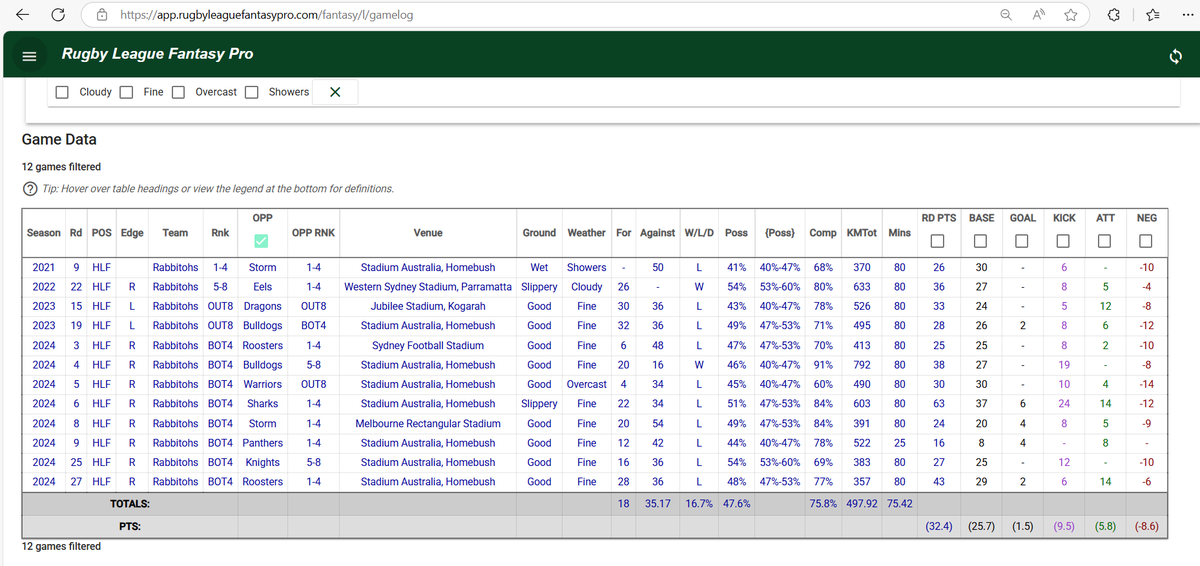Click the Edge column header
The width and height of the screenshot is (1200, 566).
tap(132, 233)
